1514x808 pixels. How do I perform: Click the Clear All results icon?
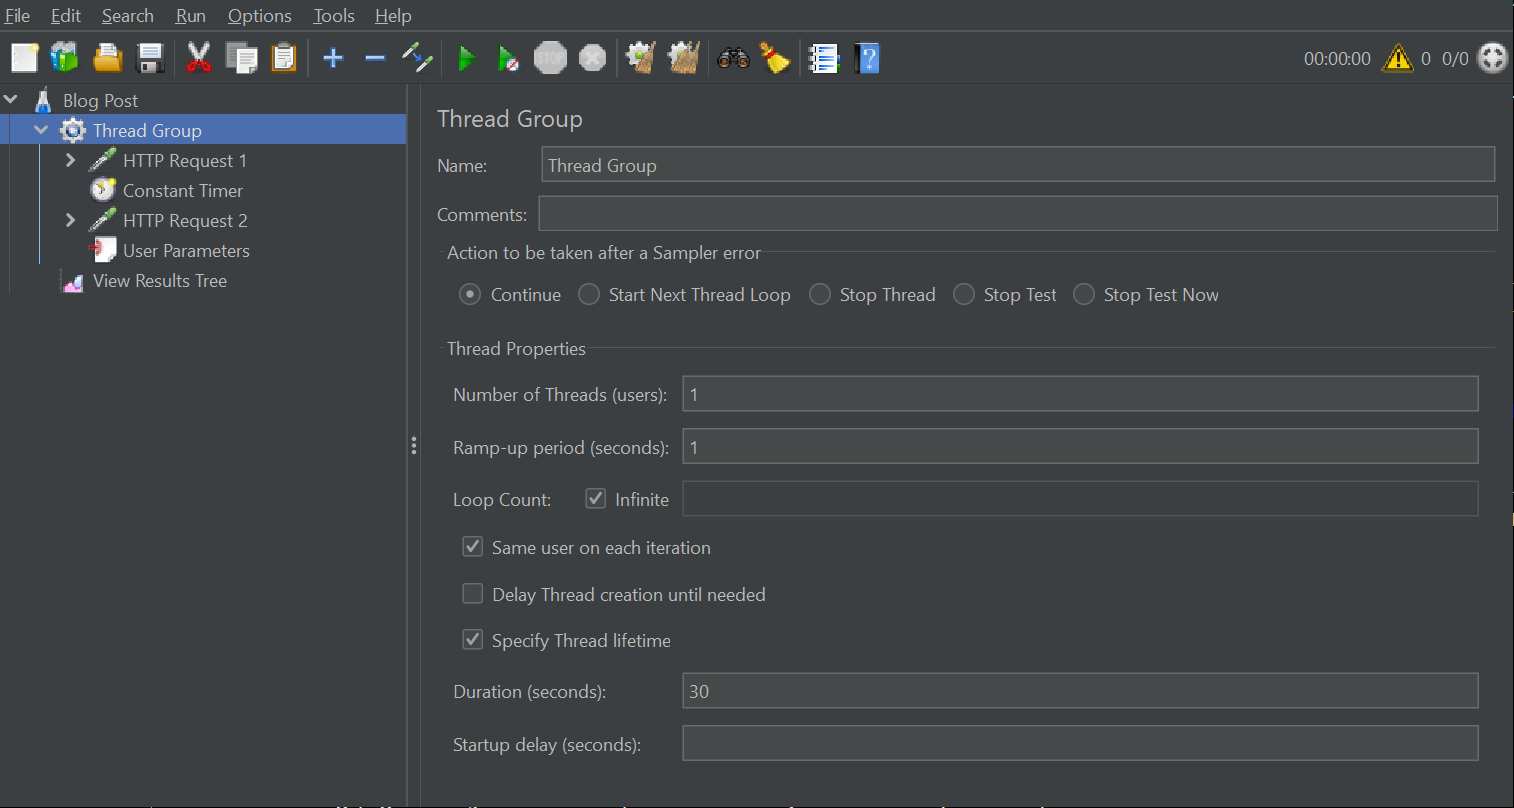683,58
